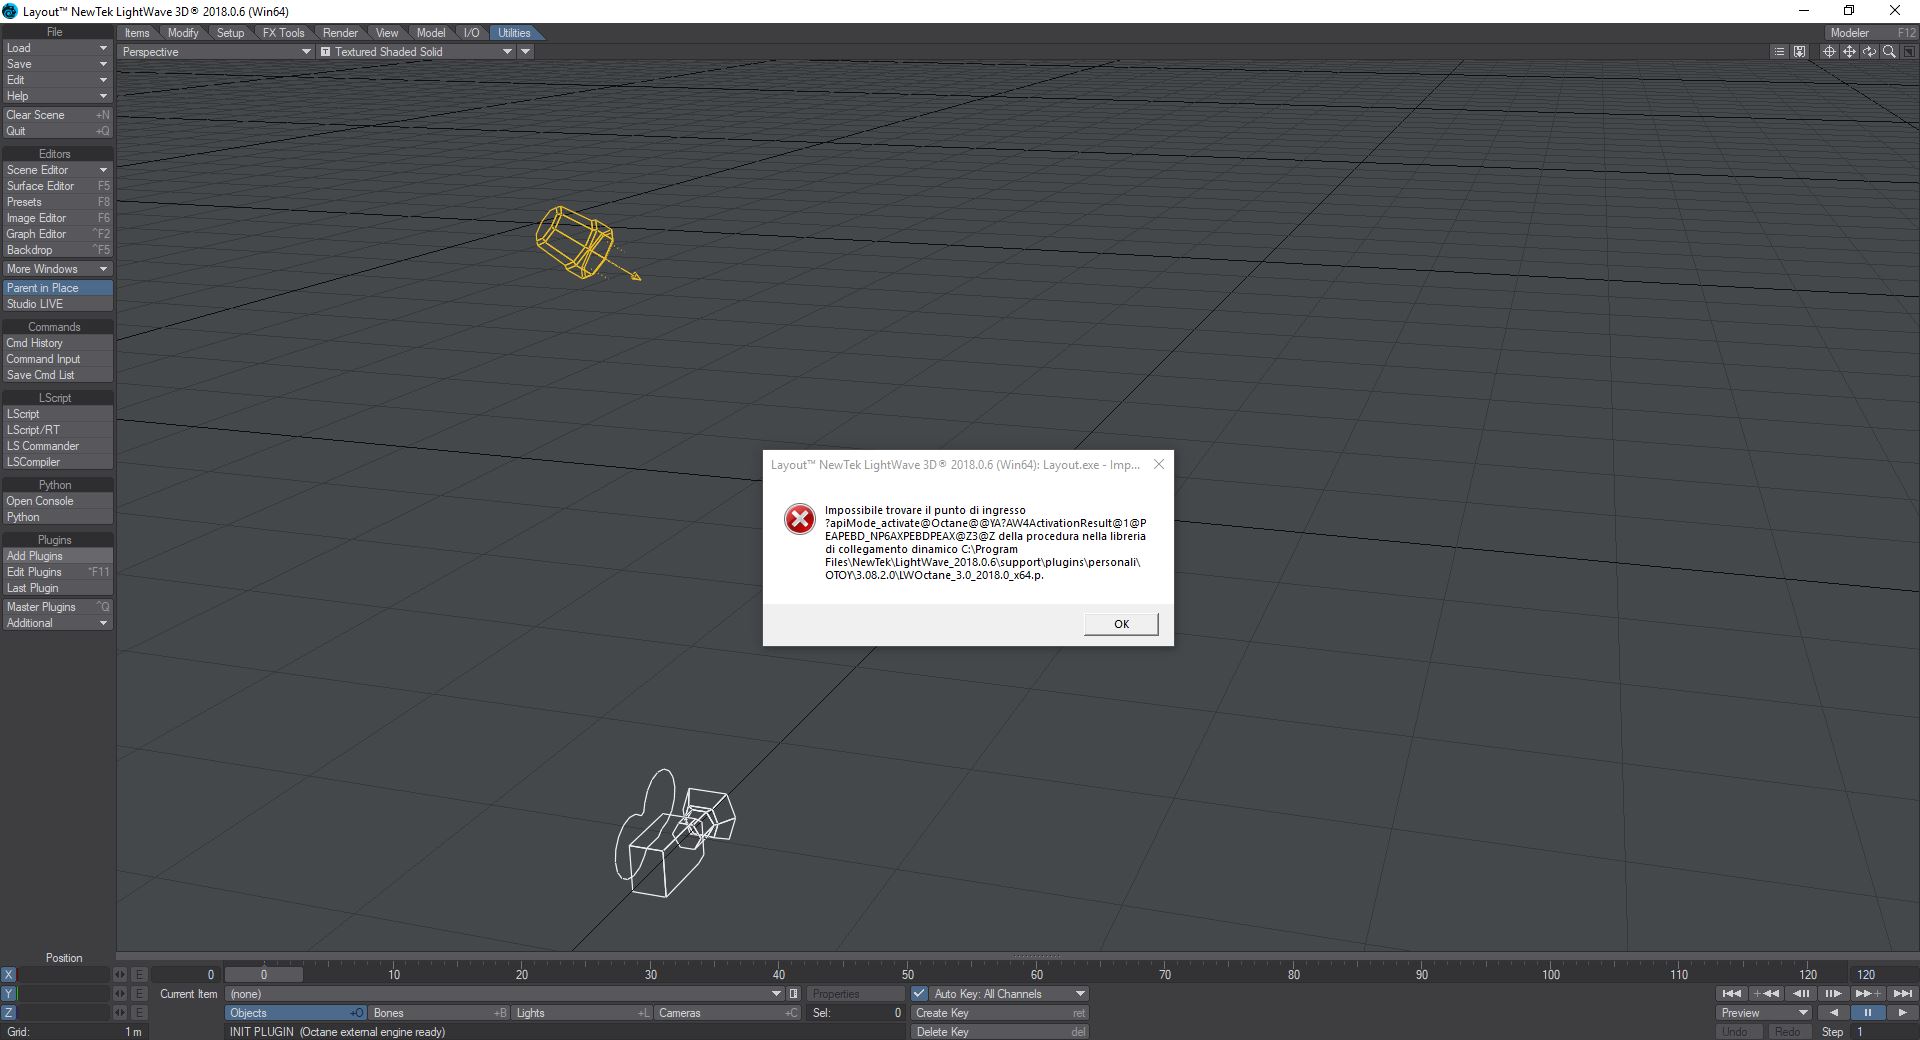Toggle the Z axis channel button

tap(9, 1013)
